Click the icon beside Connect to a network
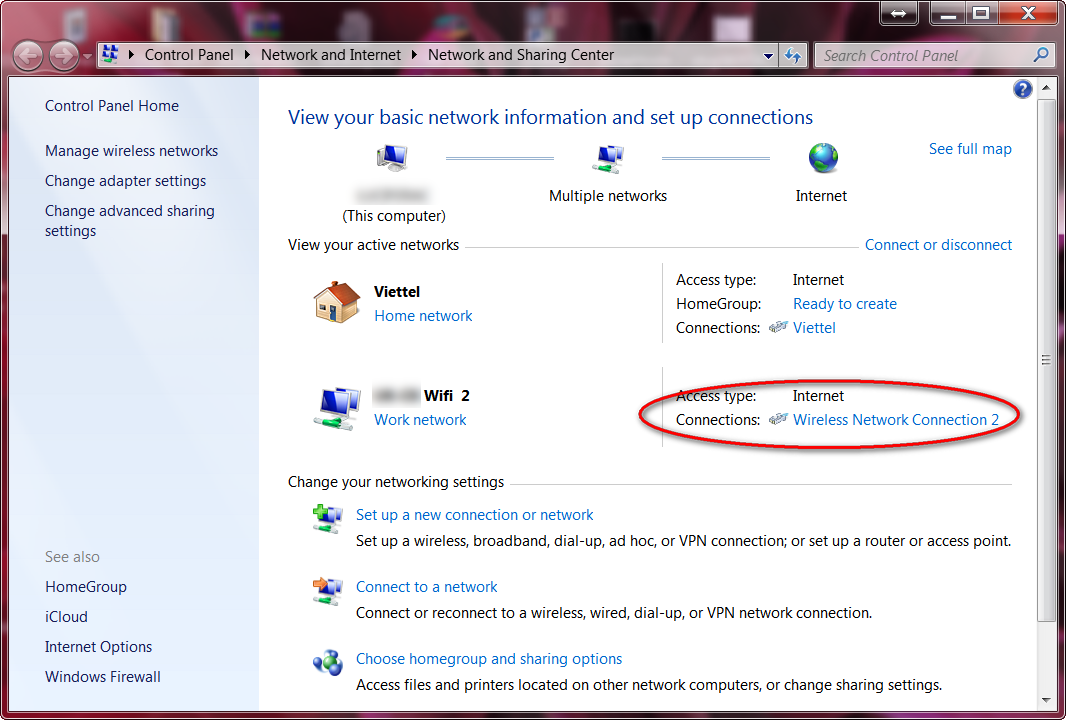Screen dimensions: 1066x720 point(327,591)
